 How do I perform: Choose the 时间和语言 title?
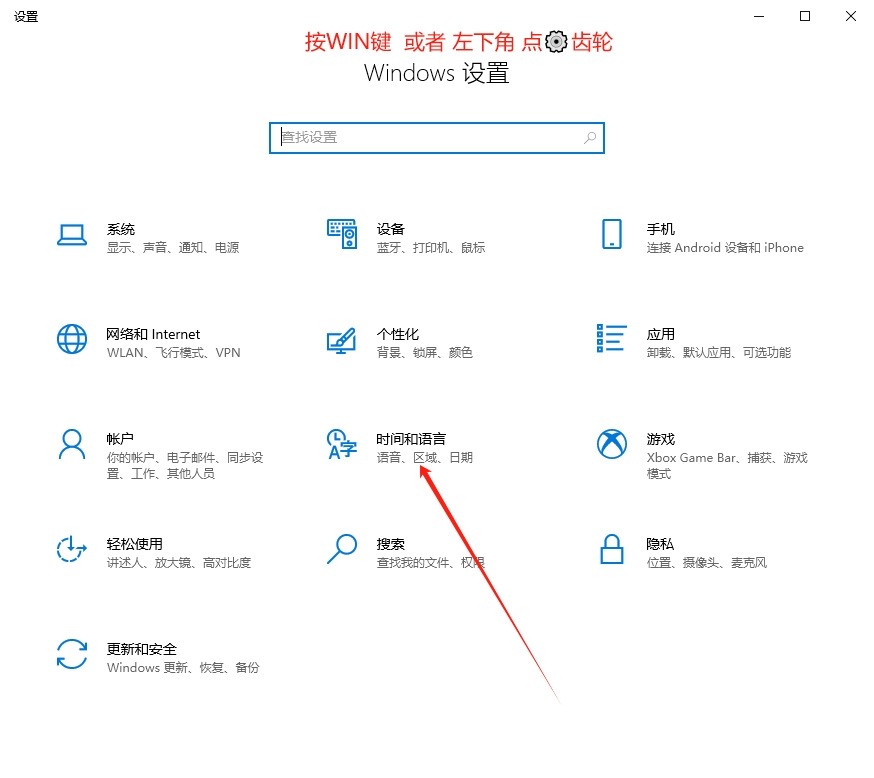[x=411, y=439]
